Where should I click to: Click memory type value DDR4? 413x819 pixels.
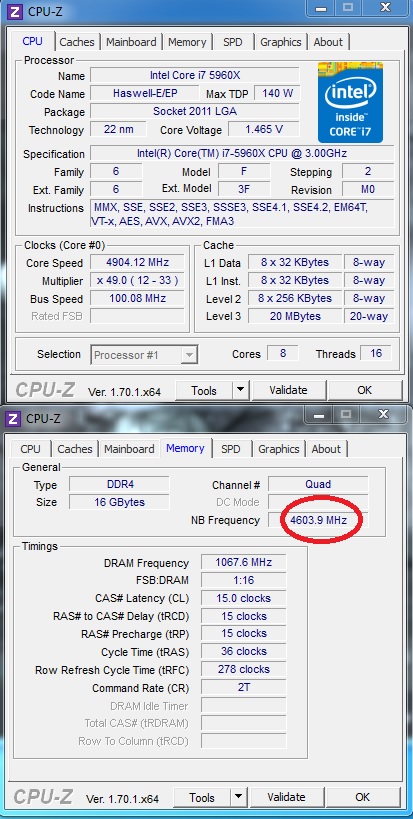[x=120, y=484]
